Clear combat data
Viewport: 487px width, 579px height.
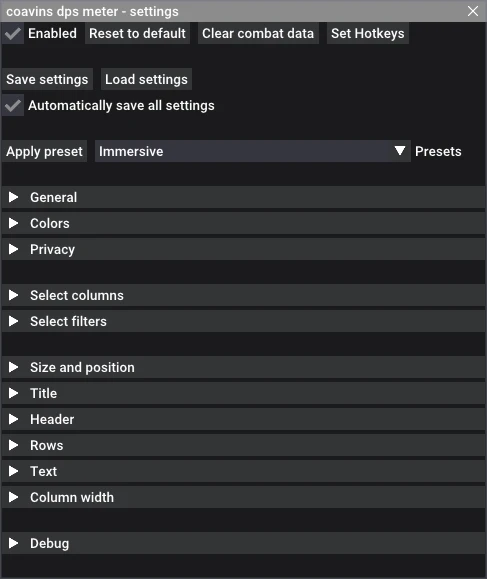point(258,34)
